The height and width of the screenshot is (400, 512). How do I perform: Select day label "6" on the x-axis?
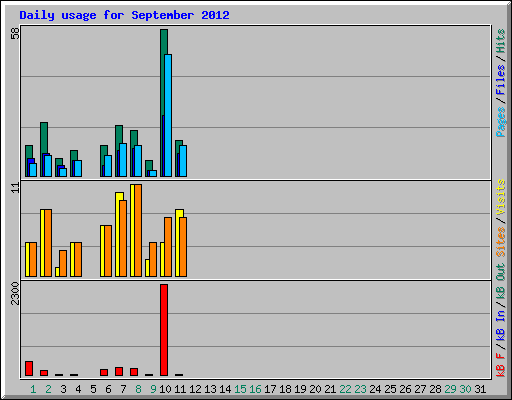[x=108, y=389]
